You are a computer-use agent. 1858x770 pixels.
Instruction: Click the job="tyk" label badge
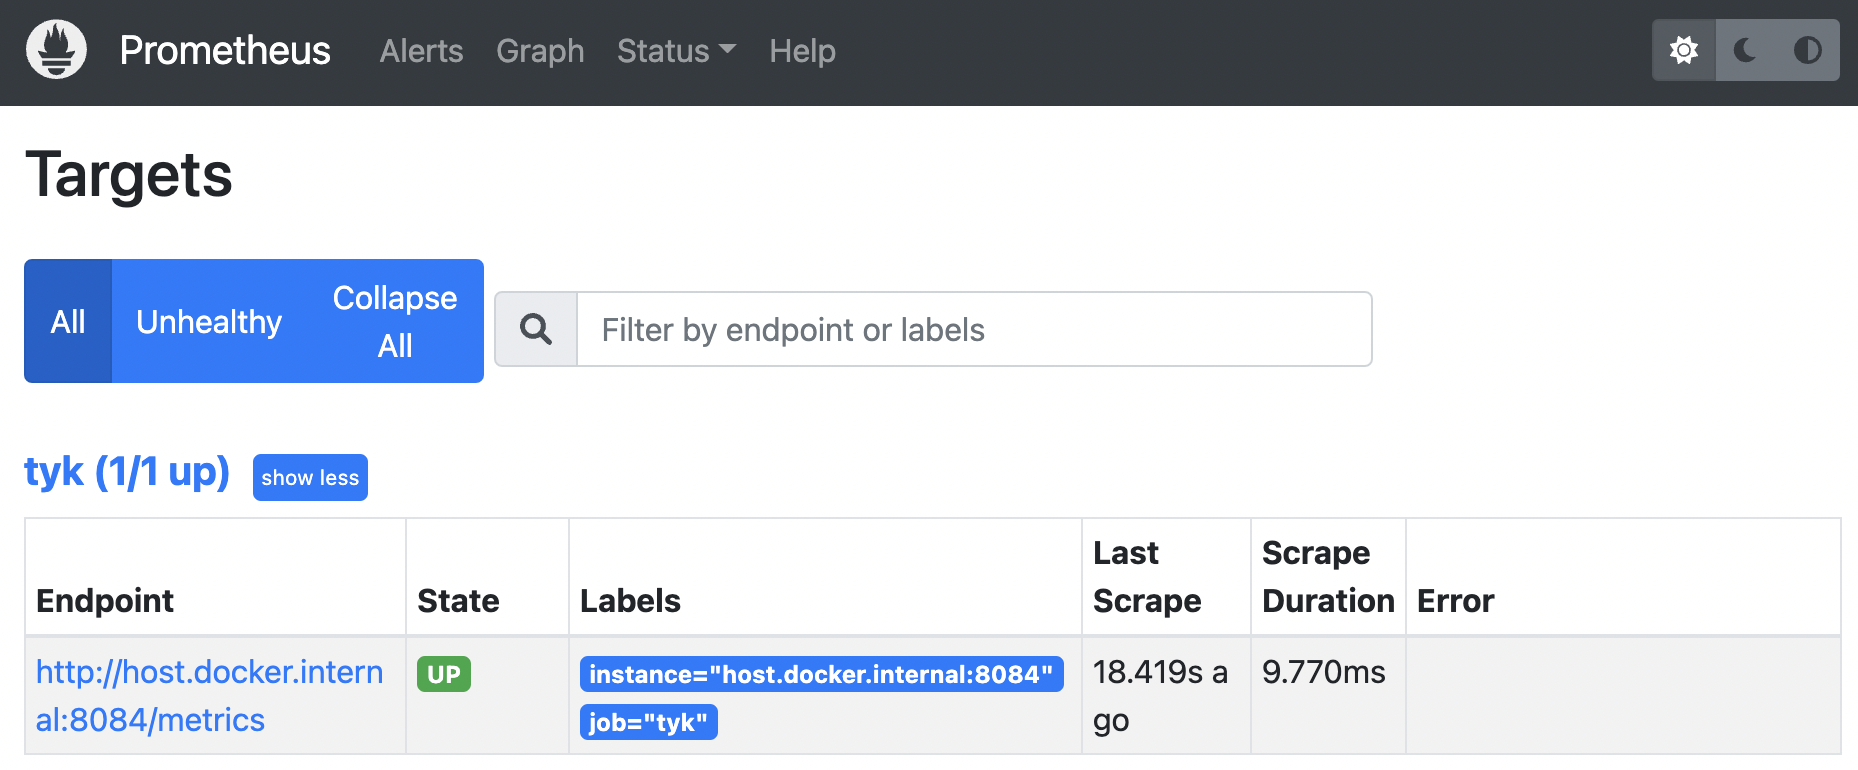(648, 722)
